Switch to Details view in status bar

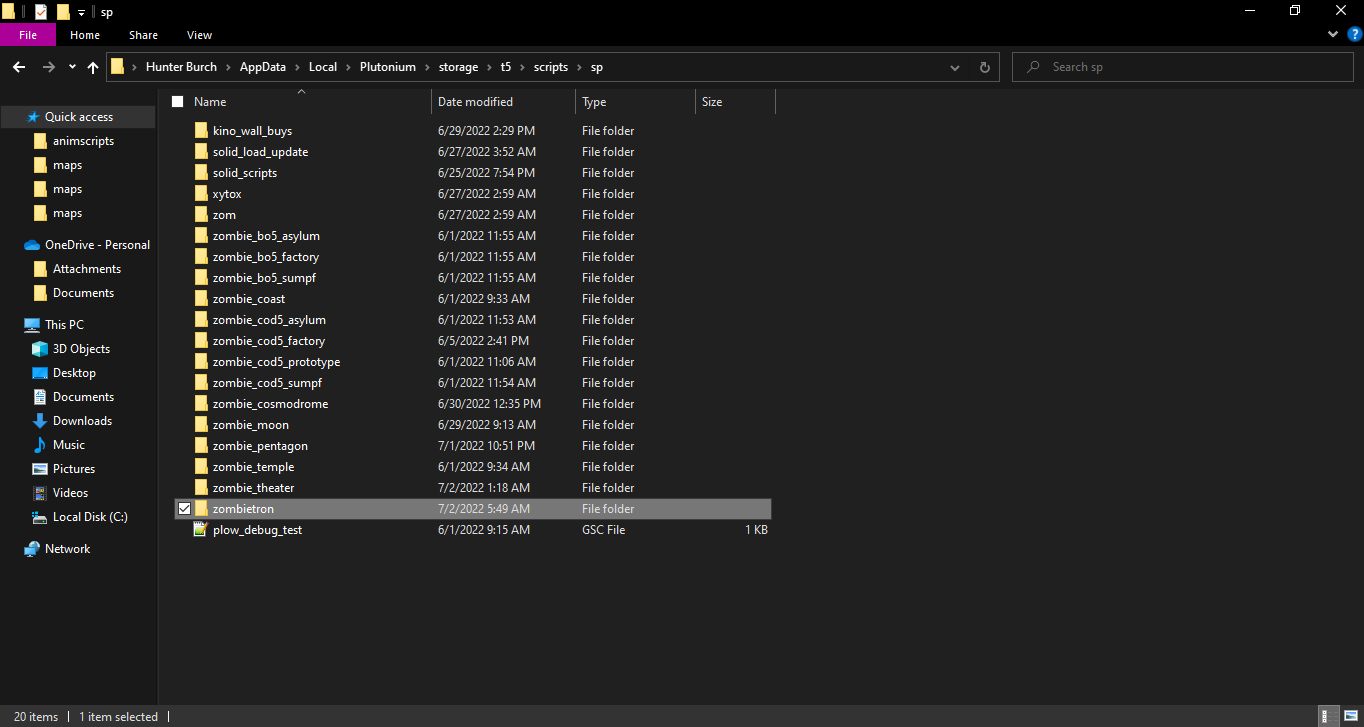click(x=1328, y=716)
